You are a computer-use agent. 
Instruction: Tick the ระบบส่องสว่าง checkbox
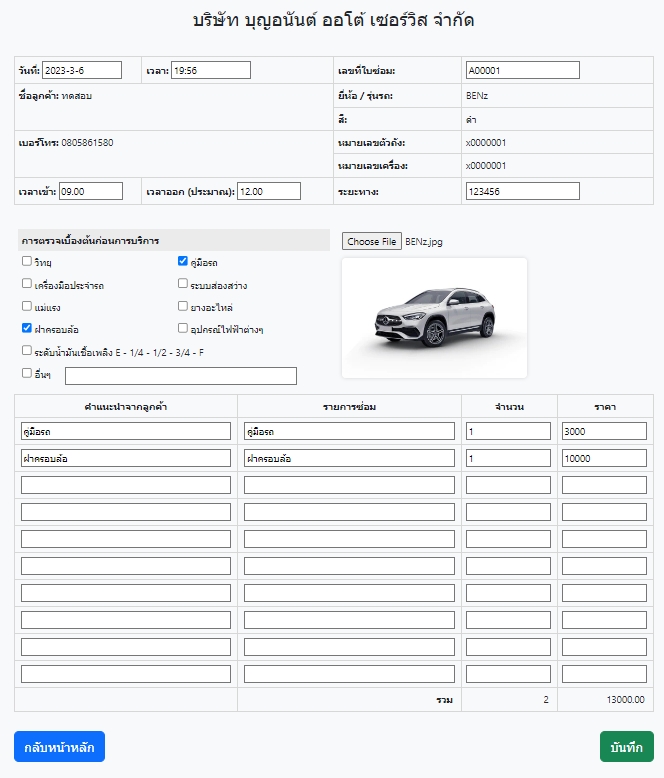click(x=183, y=284)
